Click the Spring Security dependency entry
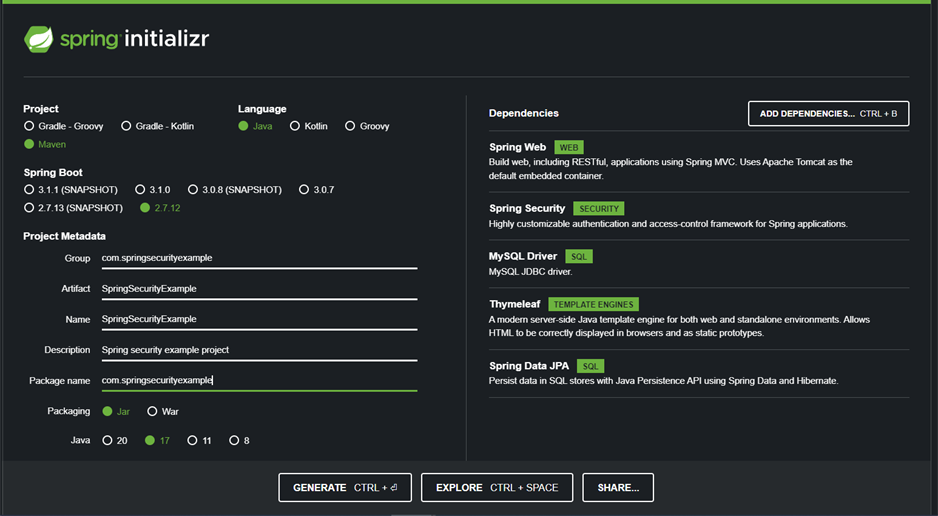This screenshot has height=516, width=938. (527, 209)
